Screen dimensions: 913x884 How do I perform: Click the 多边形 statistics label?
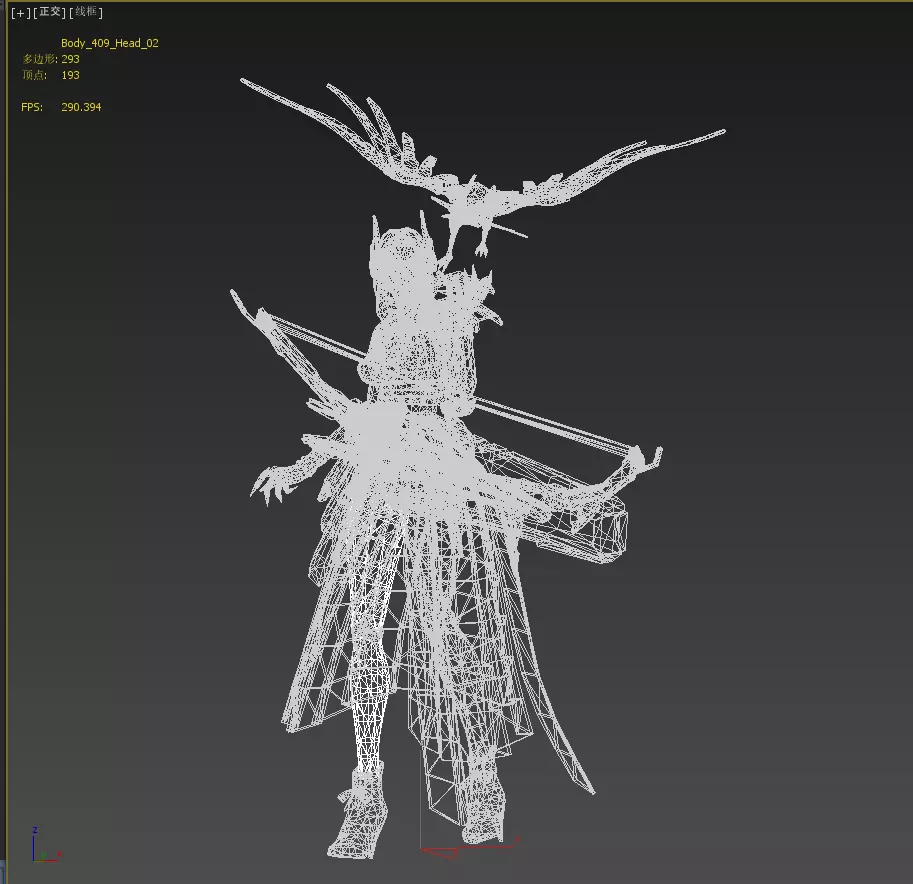(x=40, y=59)
